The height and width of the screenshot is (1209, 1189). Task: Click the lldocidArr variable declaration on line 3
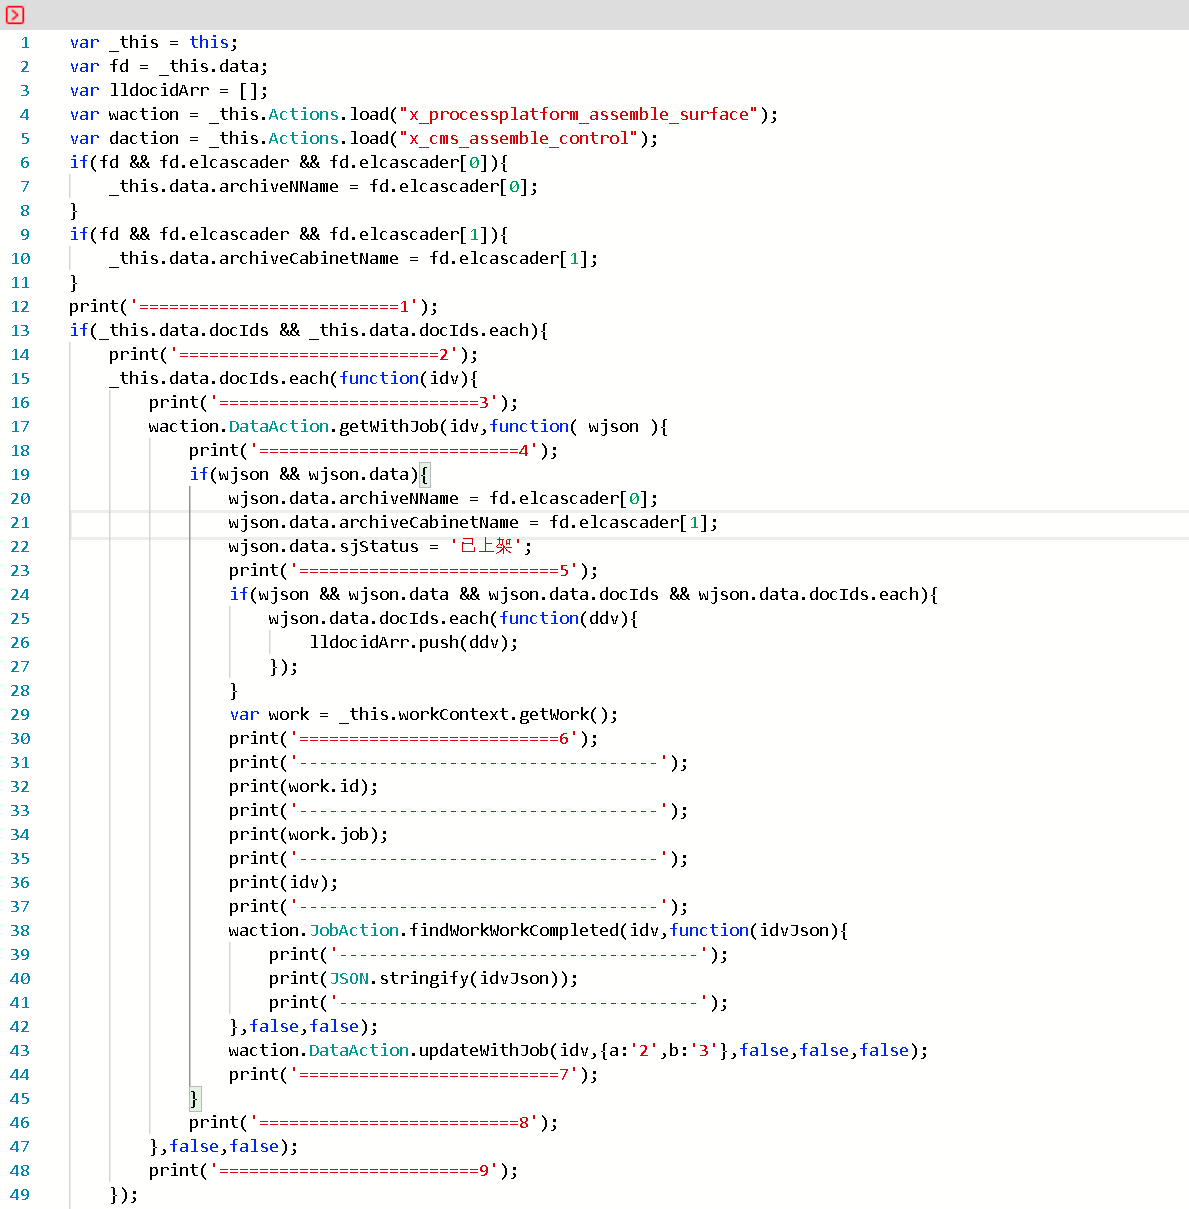click(x=159, y=90)
